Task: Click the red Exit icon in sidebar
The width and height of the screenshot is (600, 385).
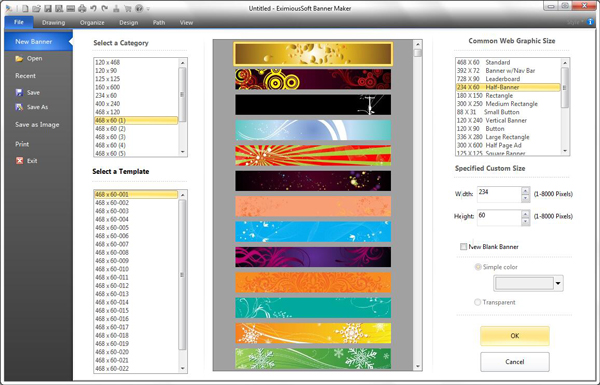Action: click(20, 161)
